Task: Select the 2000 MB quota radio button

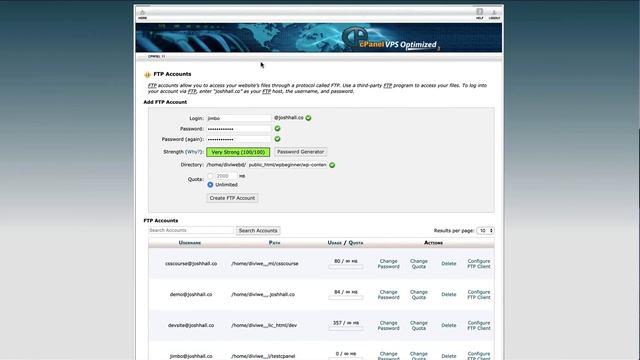Action: point(210,176)
